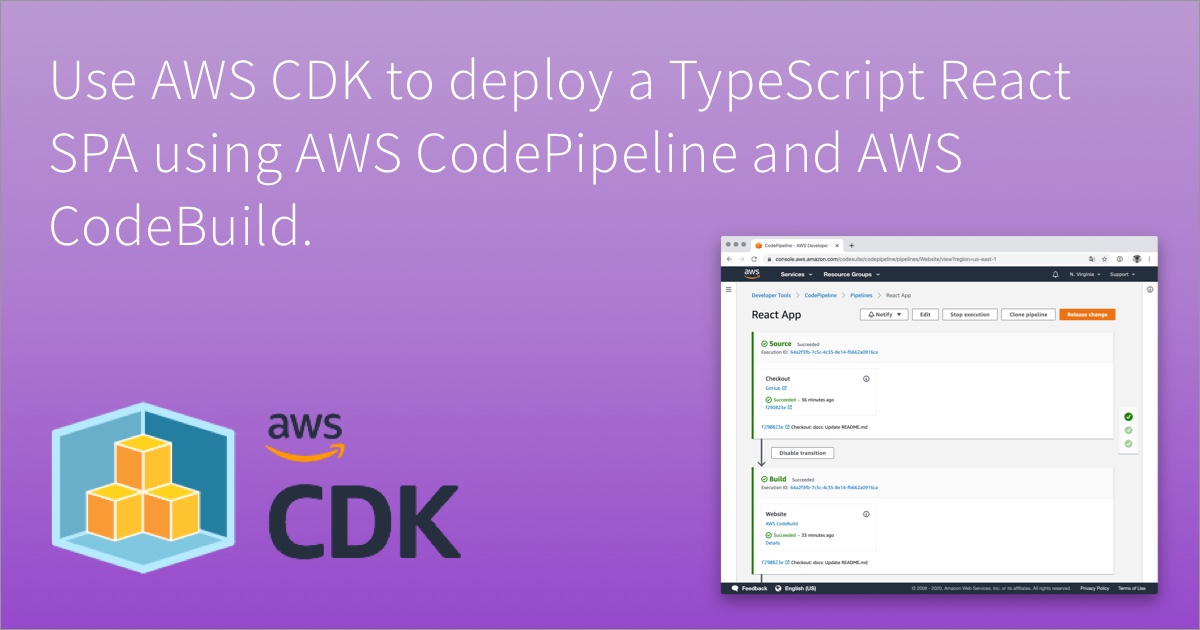This screenshot has height=630, width=1200.
Task: Open the Chrome three-dot menu
Action: coord(1149,258)
